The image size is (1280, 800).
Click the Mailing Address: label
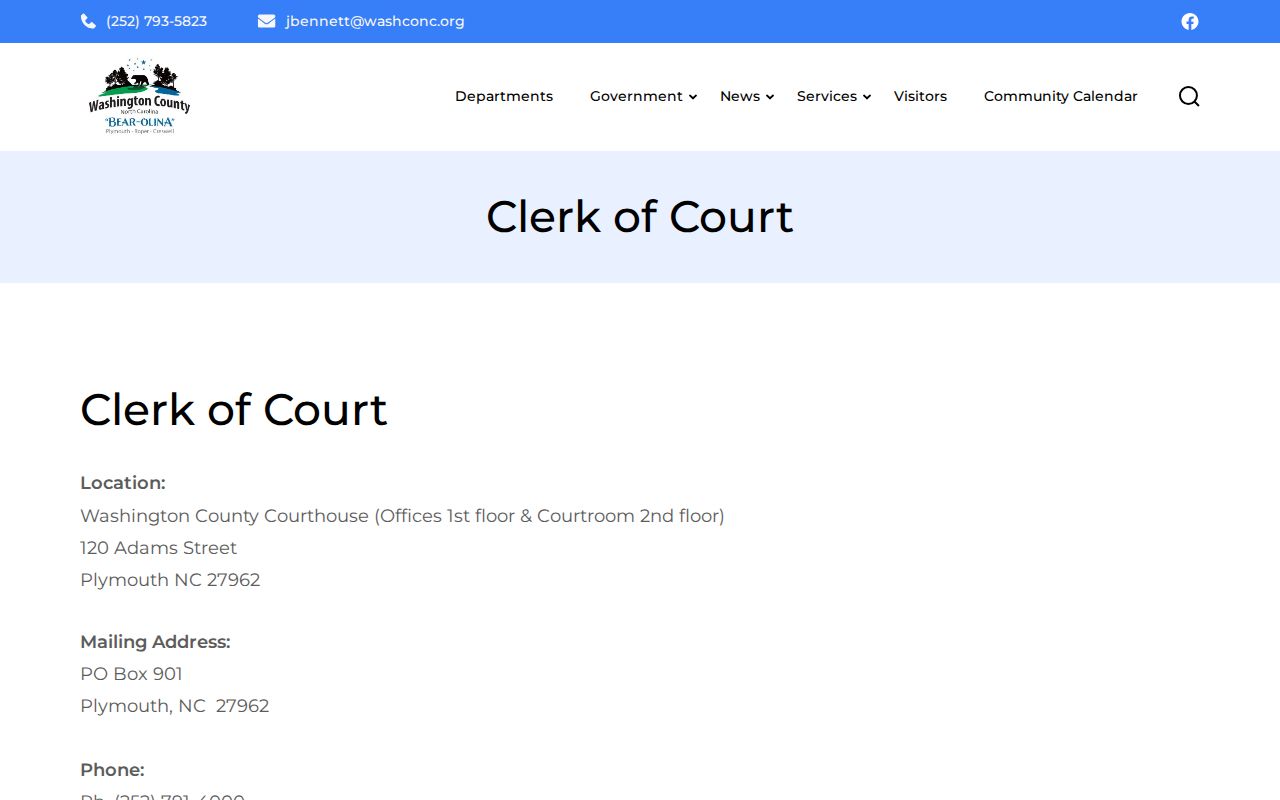point(155,642)
